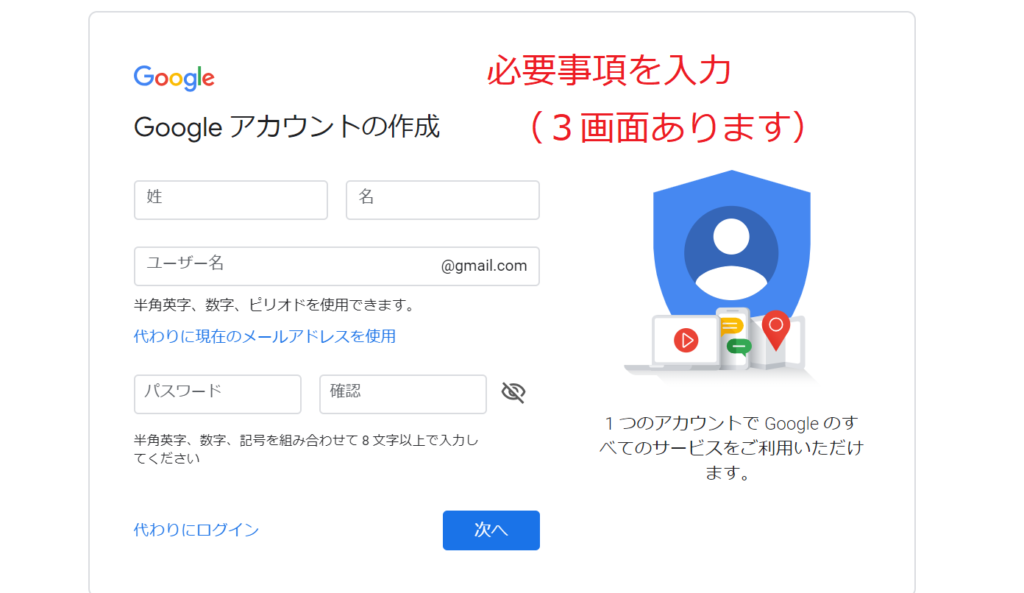Click the 姓 last name field
Viewport: 1024px width, 593px height.
tap(231, 200)
